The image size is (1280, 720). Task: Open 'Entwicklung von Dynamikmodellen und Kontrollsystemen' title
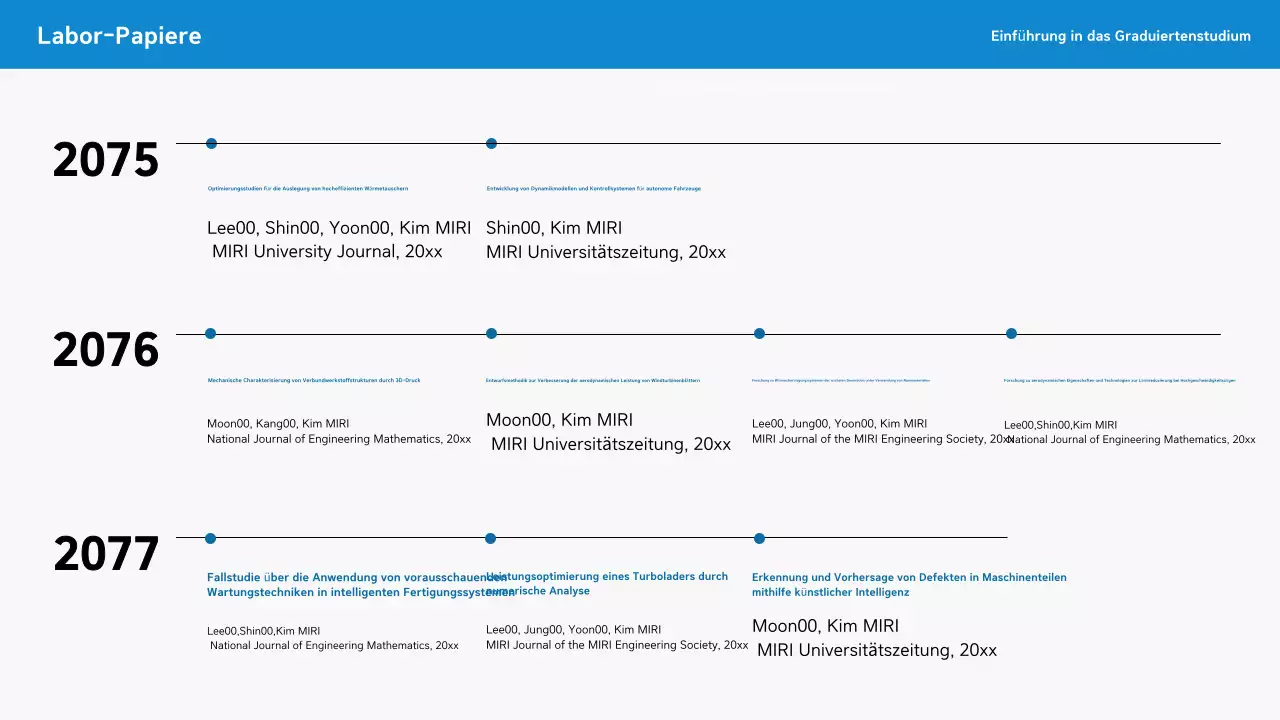click(593, 188)
